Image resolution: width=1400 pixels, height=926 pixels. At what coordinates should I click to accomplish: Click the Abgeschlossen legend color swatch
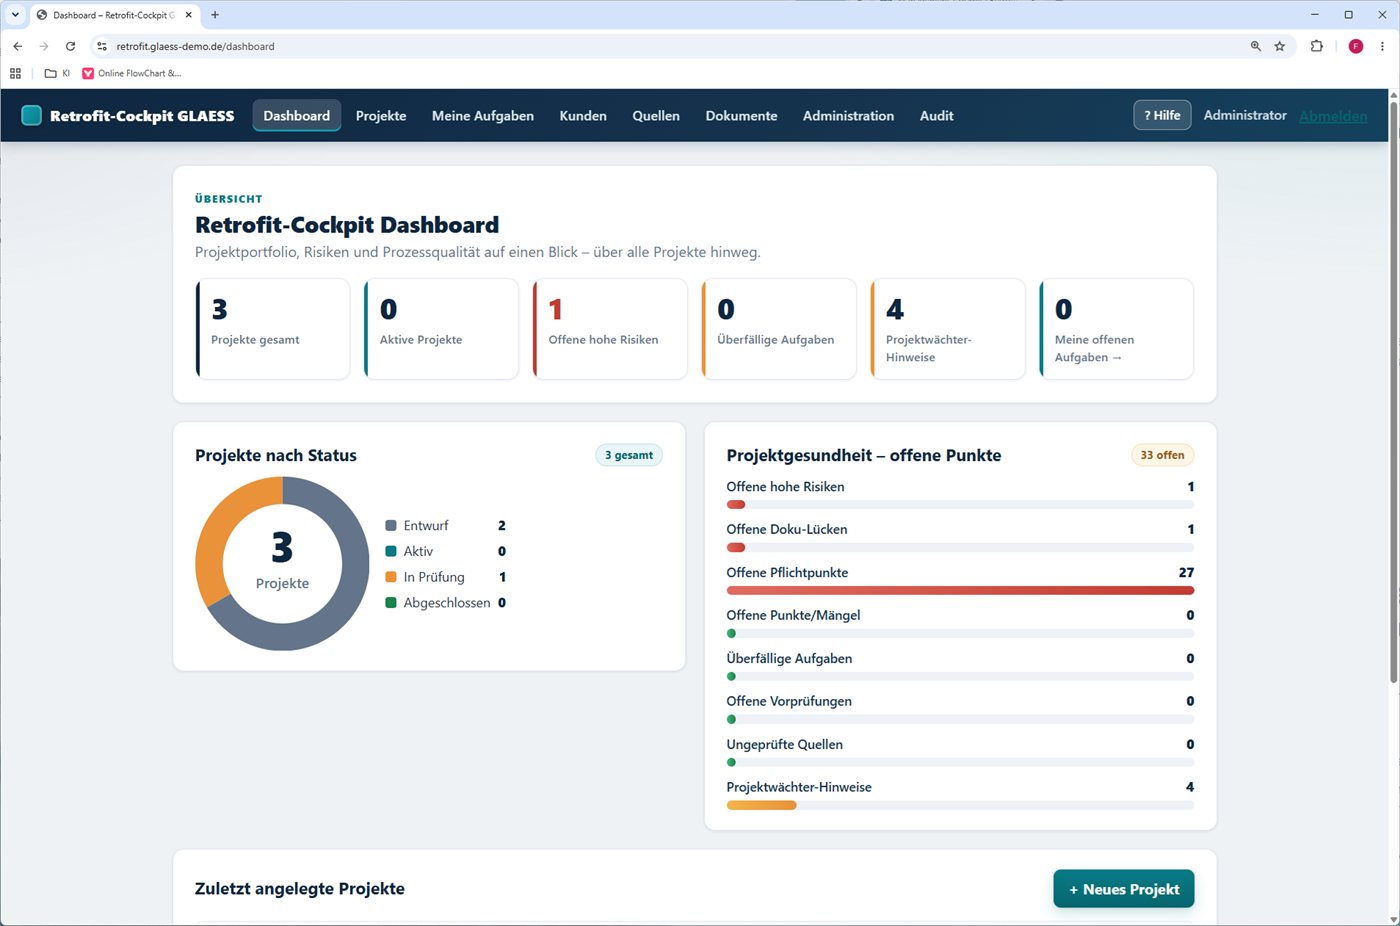(x=391, y=603)
